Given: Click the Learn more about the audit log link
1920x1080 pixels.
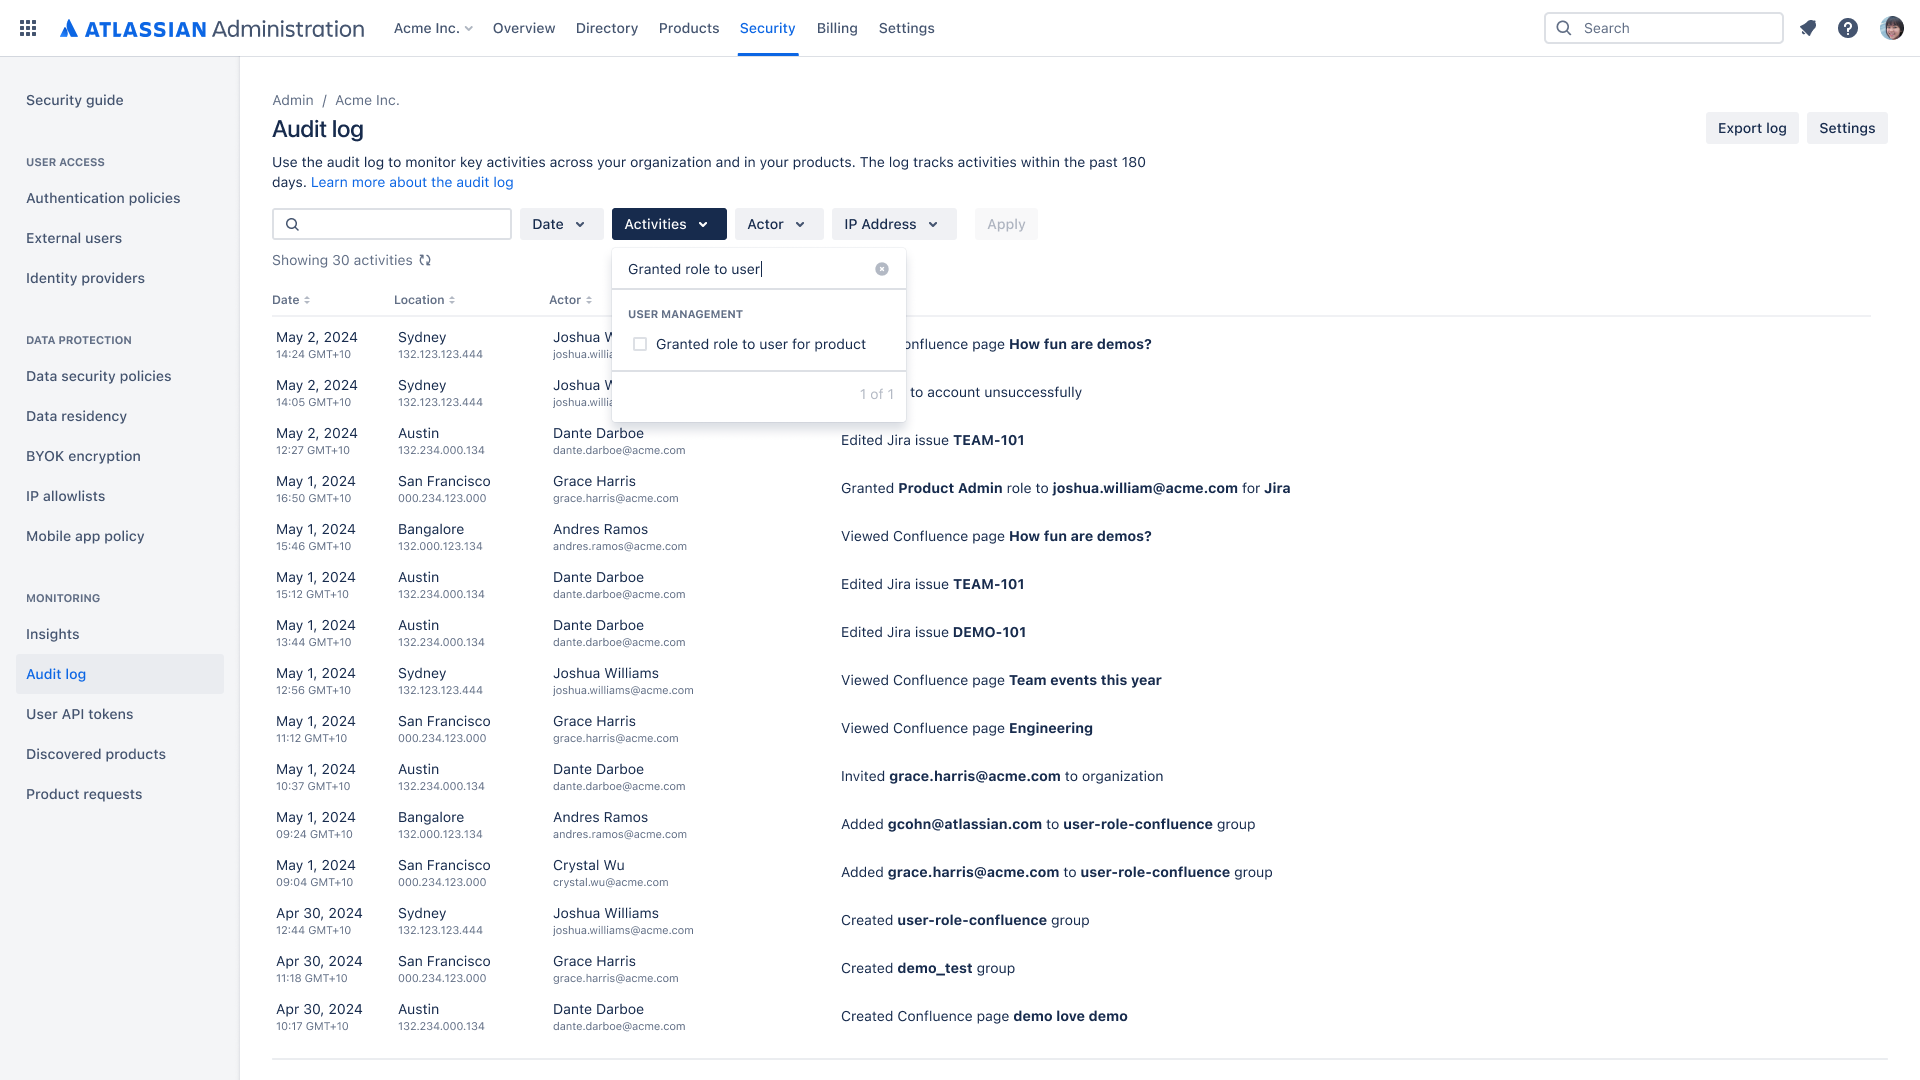Looking at the screenshot, I should pyautogui.click(x=411, y=182).
